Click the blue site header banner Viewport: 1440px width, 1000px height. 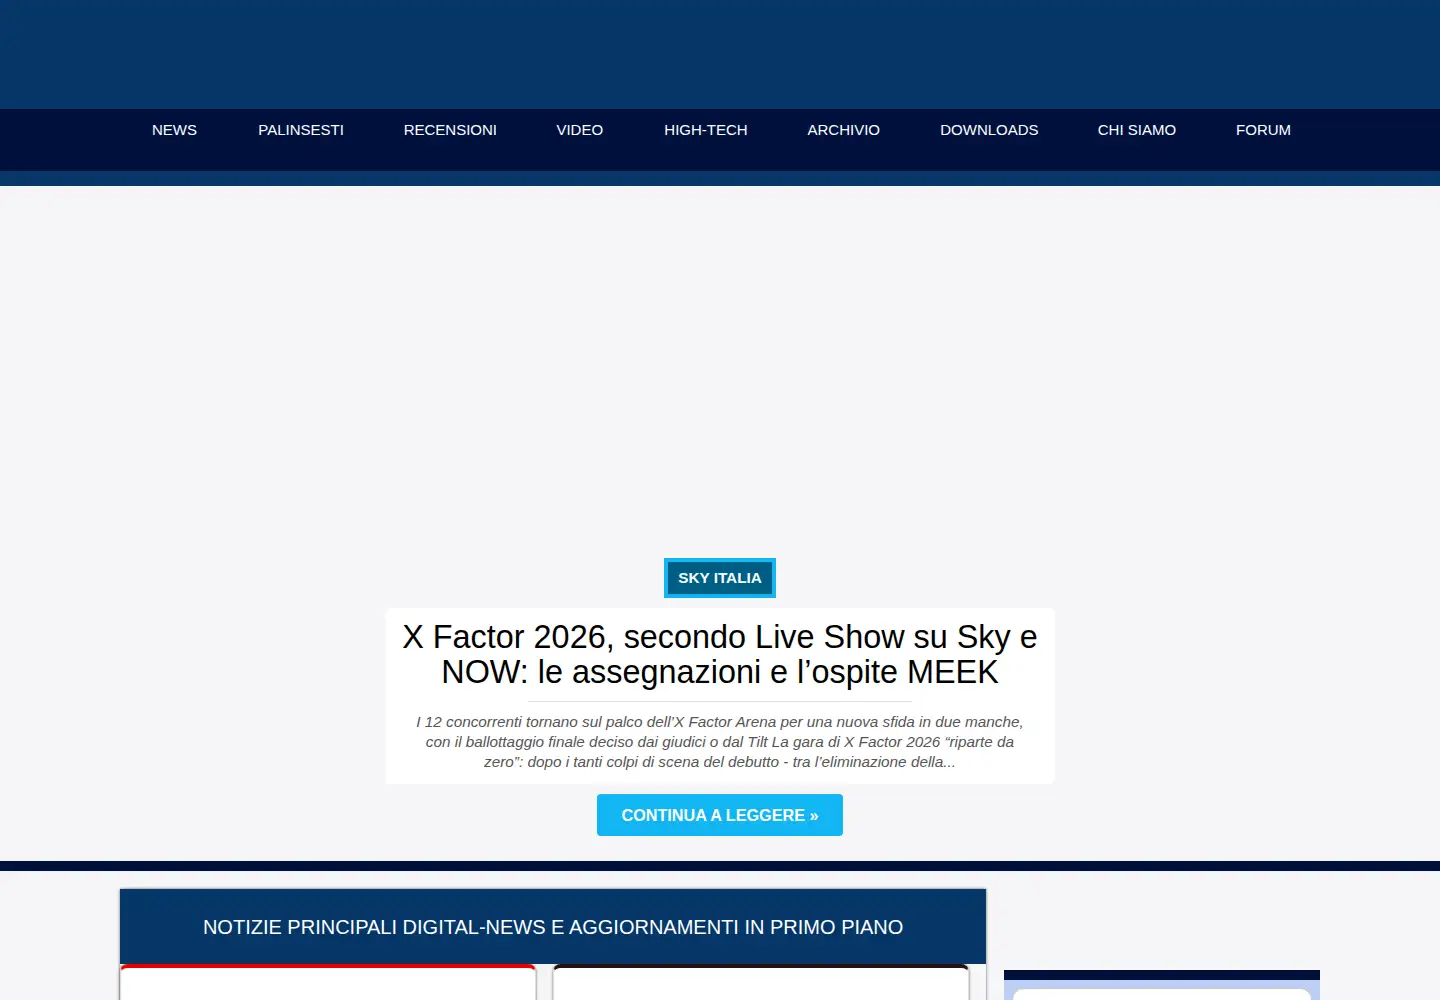(720, 54)
